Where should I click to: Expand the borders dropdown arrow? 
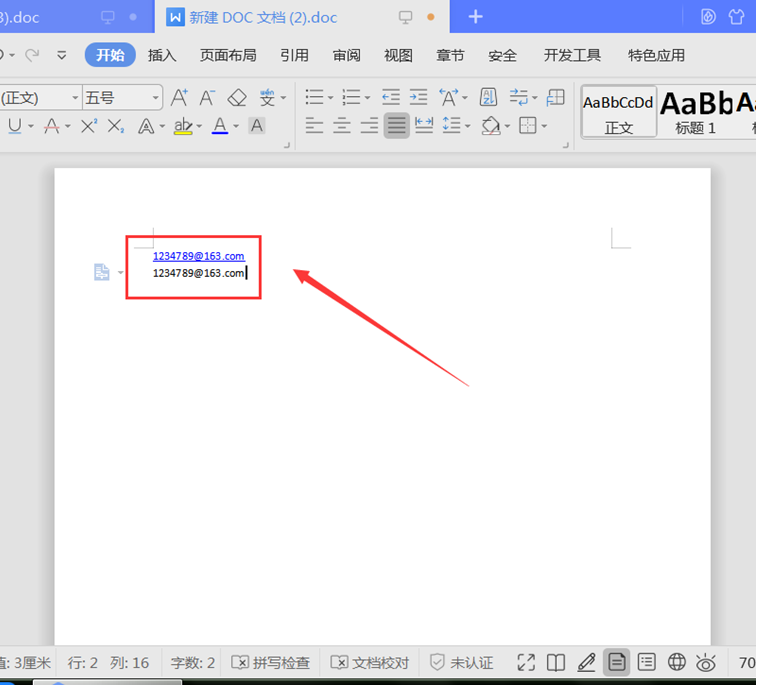(x=544, y=126)
